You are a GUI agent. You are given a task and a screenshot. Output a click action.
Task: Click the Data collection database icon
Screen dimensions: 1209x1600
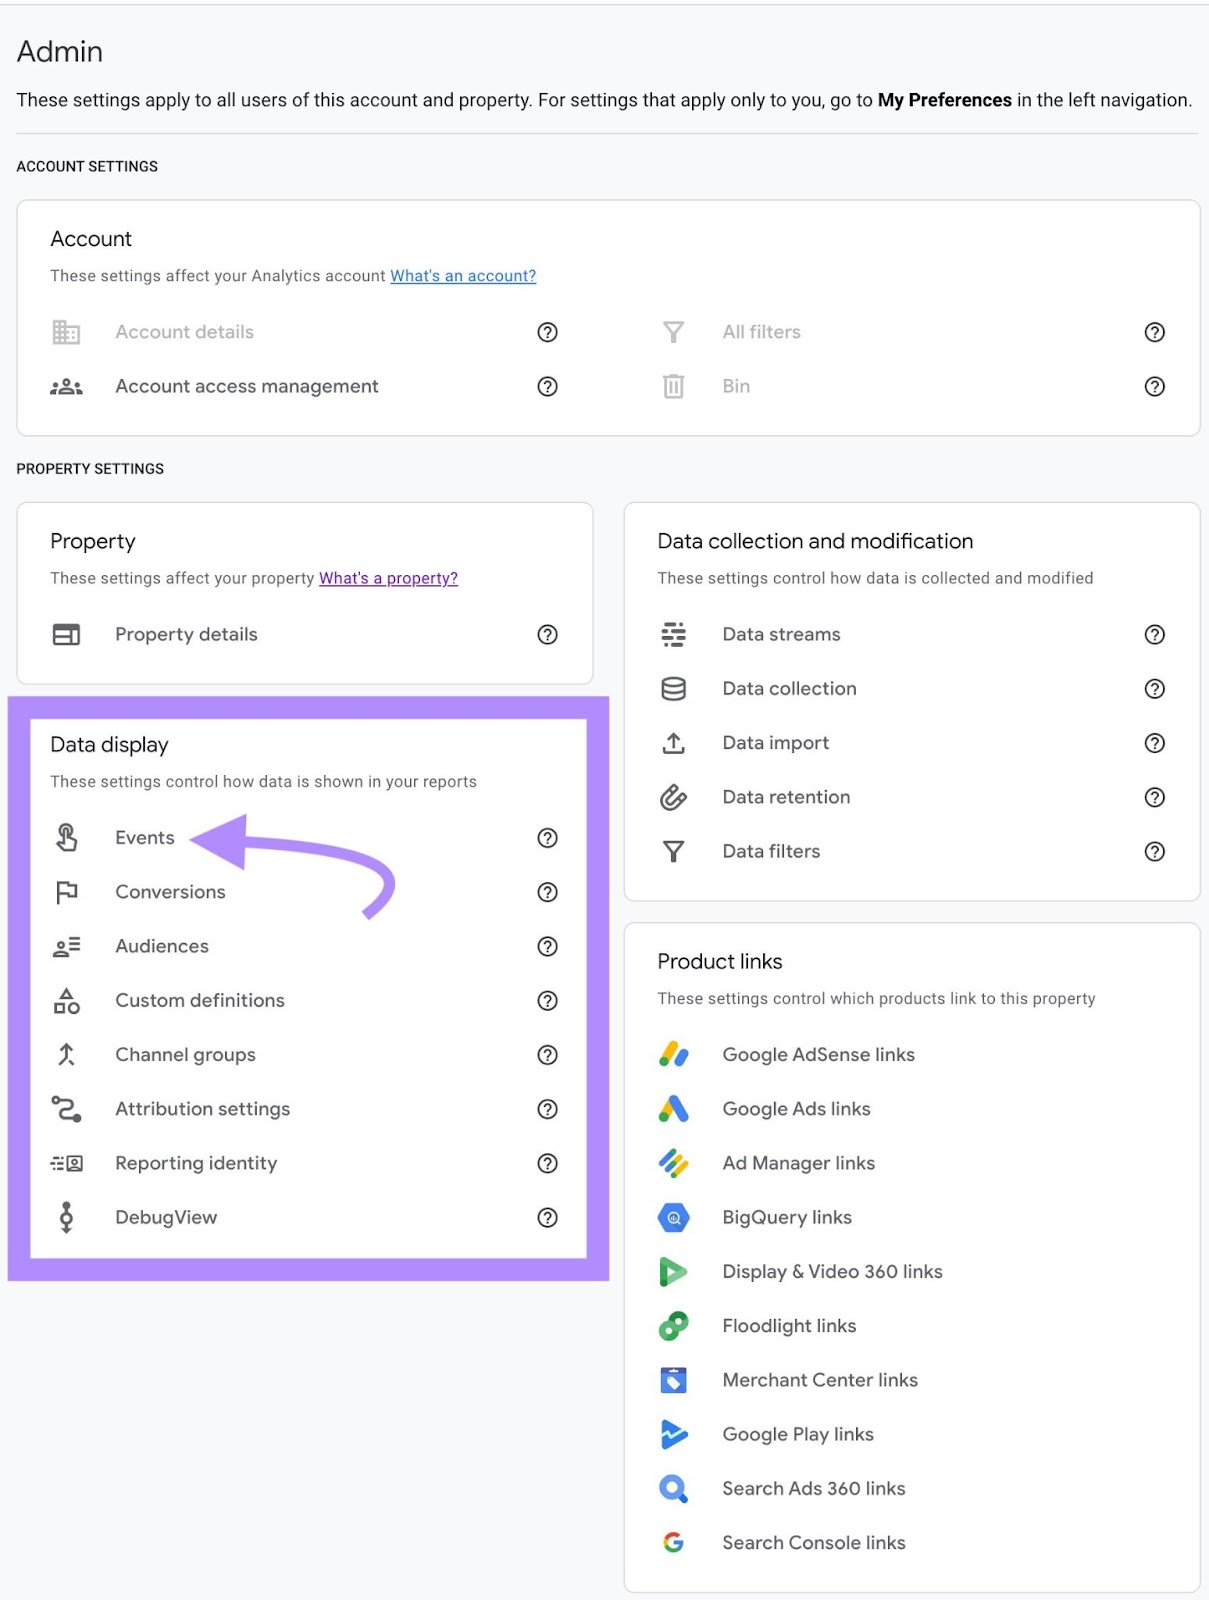click(x=674, y=688)
